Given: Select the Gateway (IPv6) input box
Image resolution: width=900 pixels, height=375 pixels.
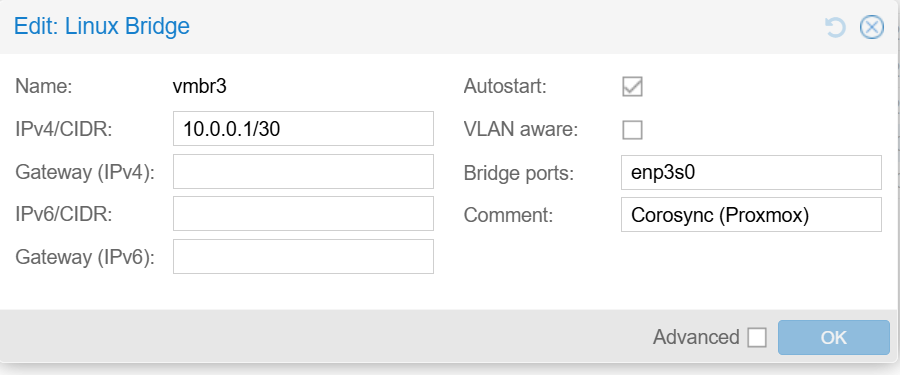Looking at the screenshot, I should [x=303, y=256].
